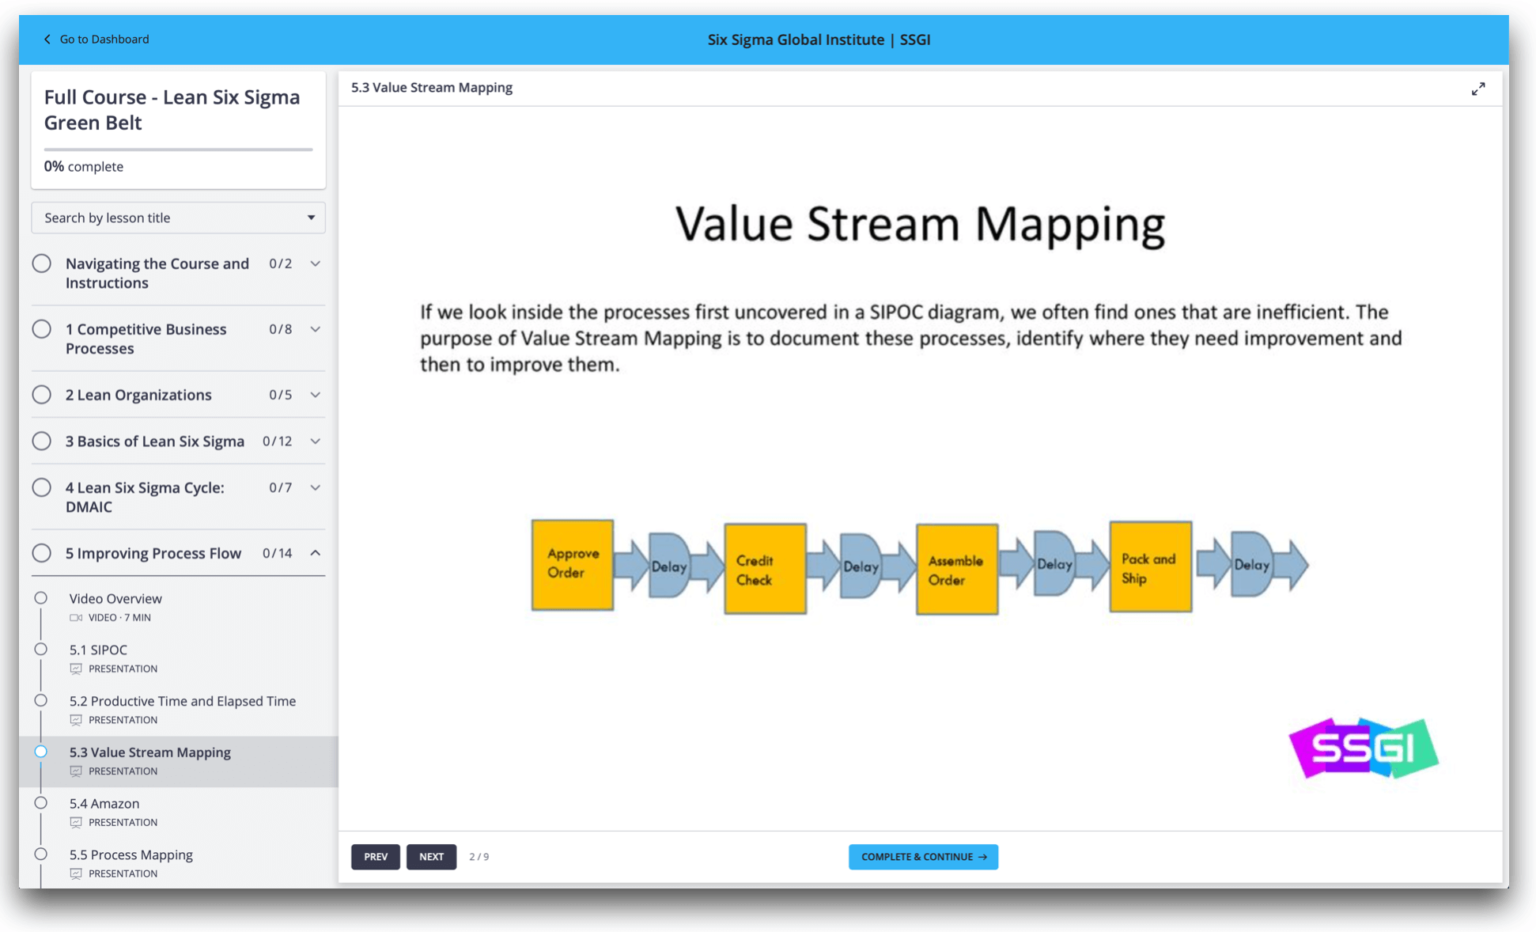
Task: Click the SSGI logo on the slide
Action: click(x=1364, y=748)
